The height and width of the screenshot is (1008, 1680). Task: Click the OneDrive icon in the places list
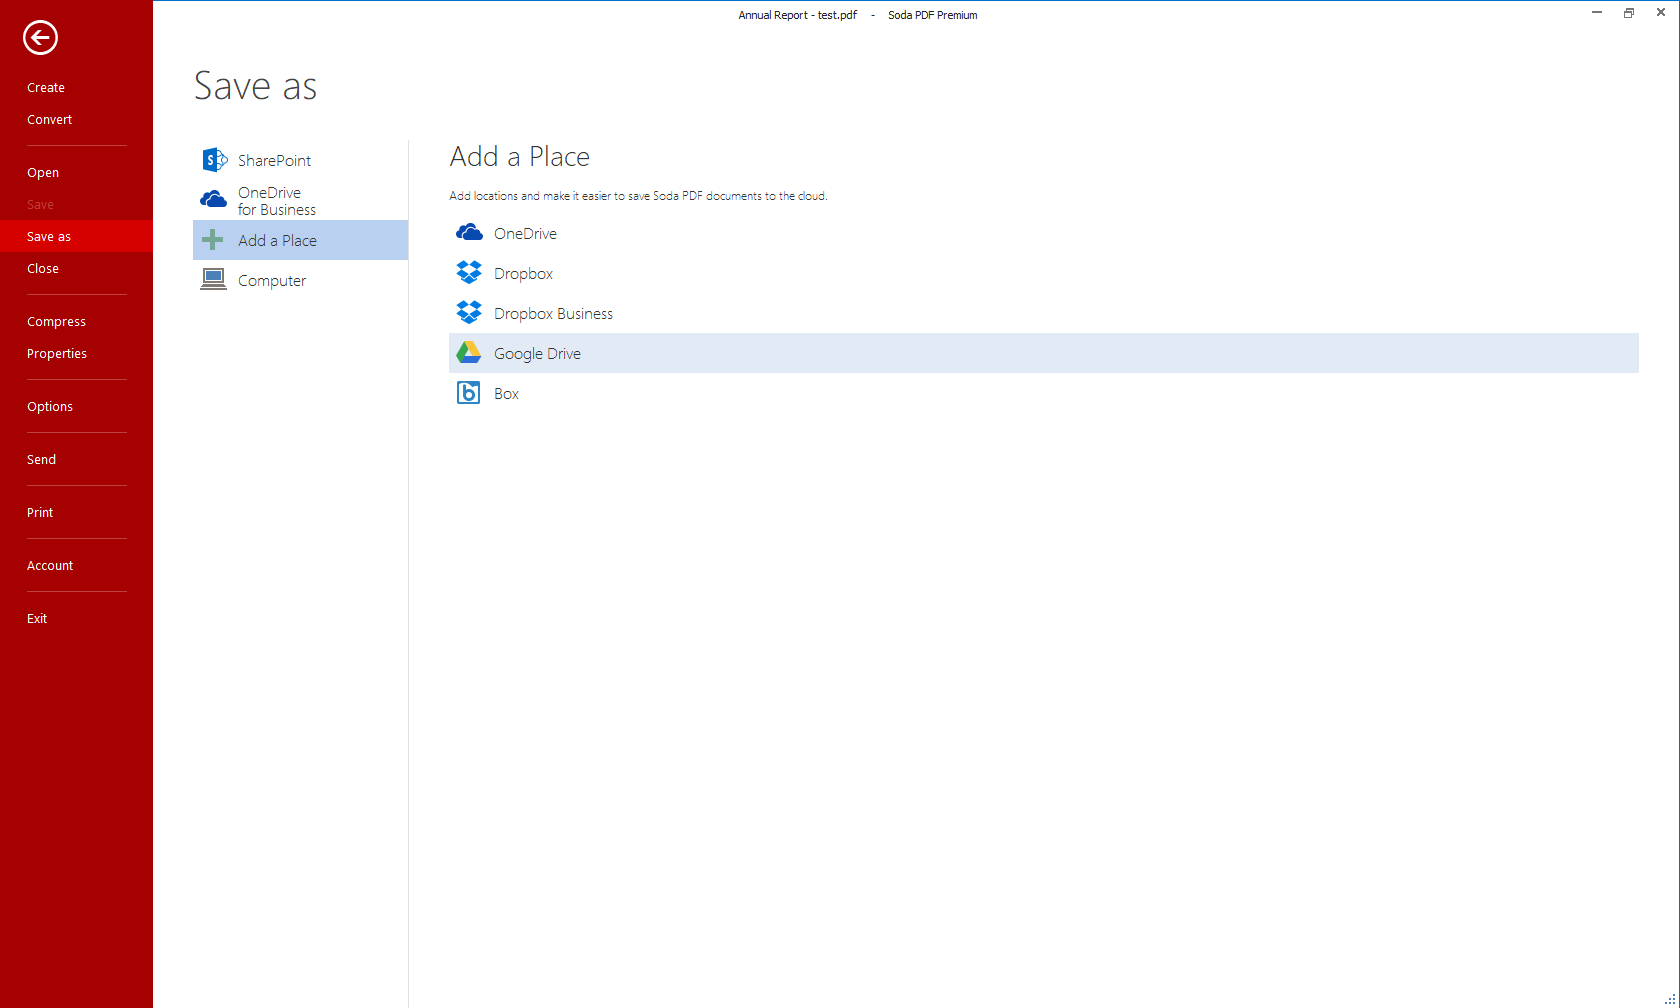pyautogui.click(x=468, y=232)
